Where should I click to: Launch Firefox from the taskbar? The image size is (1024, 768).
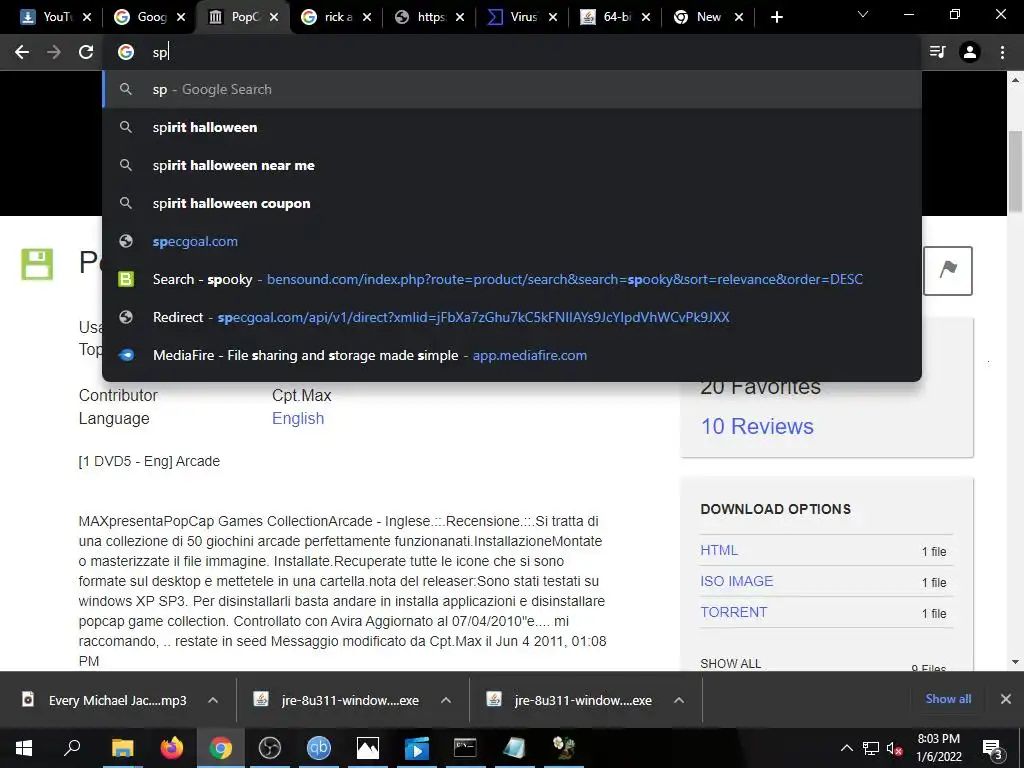(172, 748)
